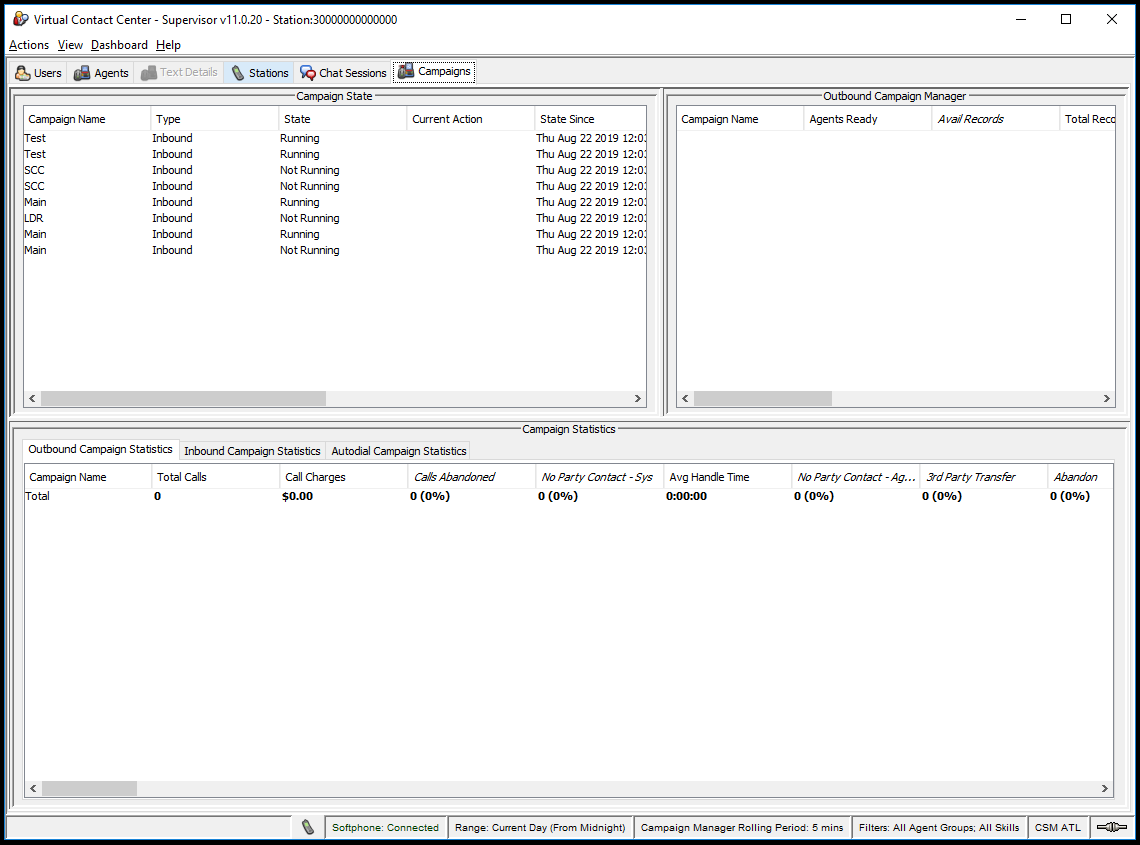The height and width of the screenshot is (845, 1140).
Task: Click the Calls Abandoned column header
Action: 472,477
